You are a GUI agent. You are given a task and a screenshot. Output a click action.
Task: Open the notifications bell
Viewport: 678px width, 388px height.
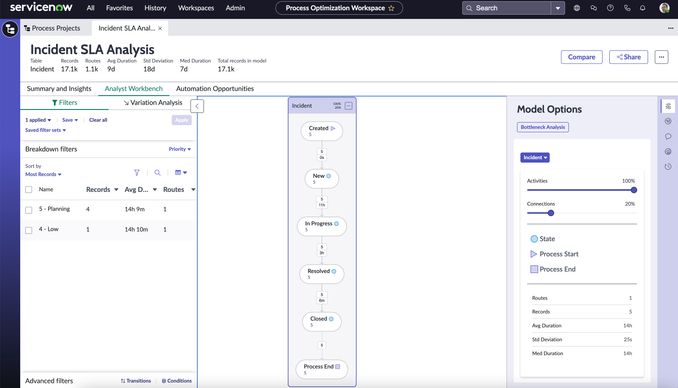click(x=643, y=8)
